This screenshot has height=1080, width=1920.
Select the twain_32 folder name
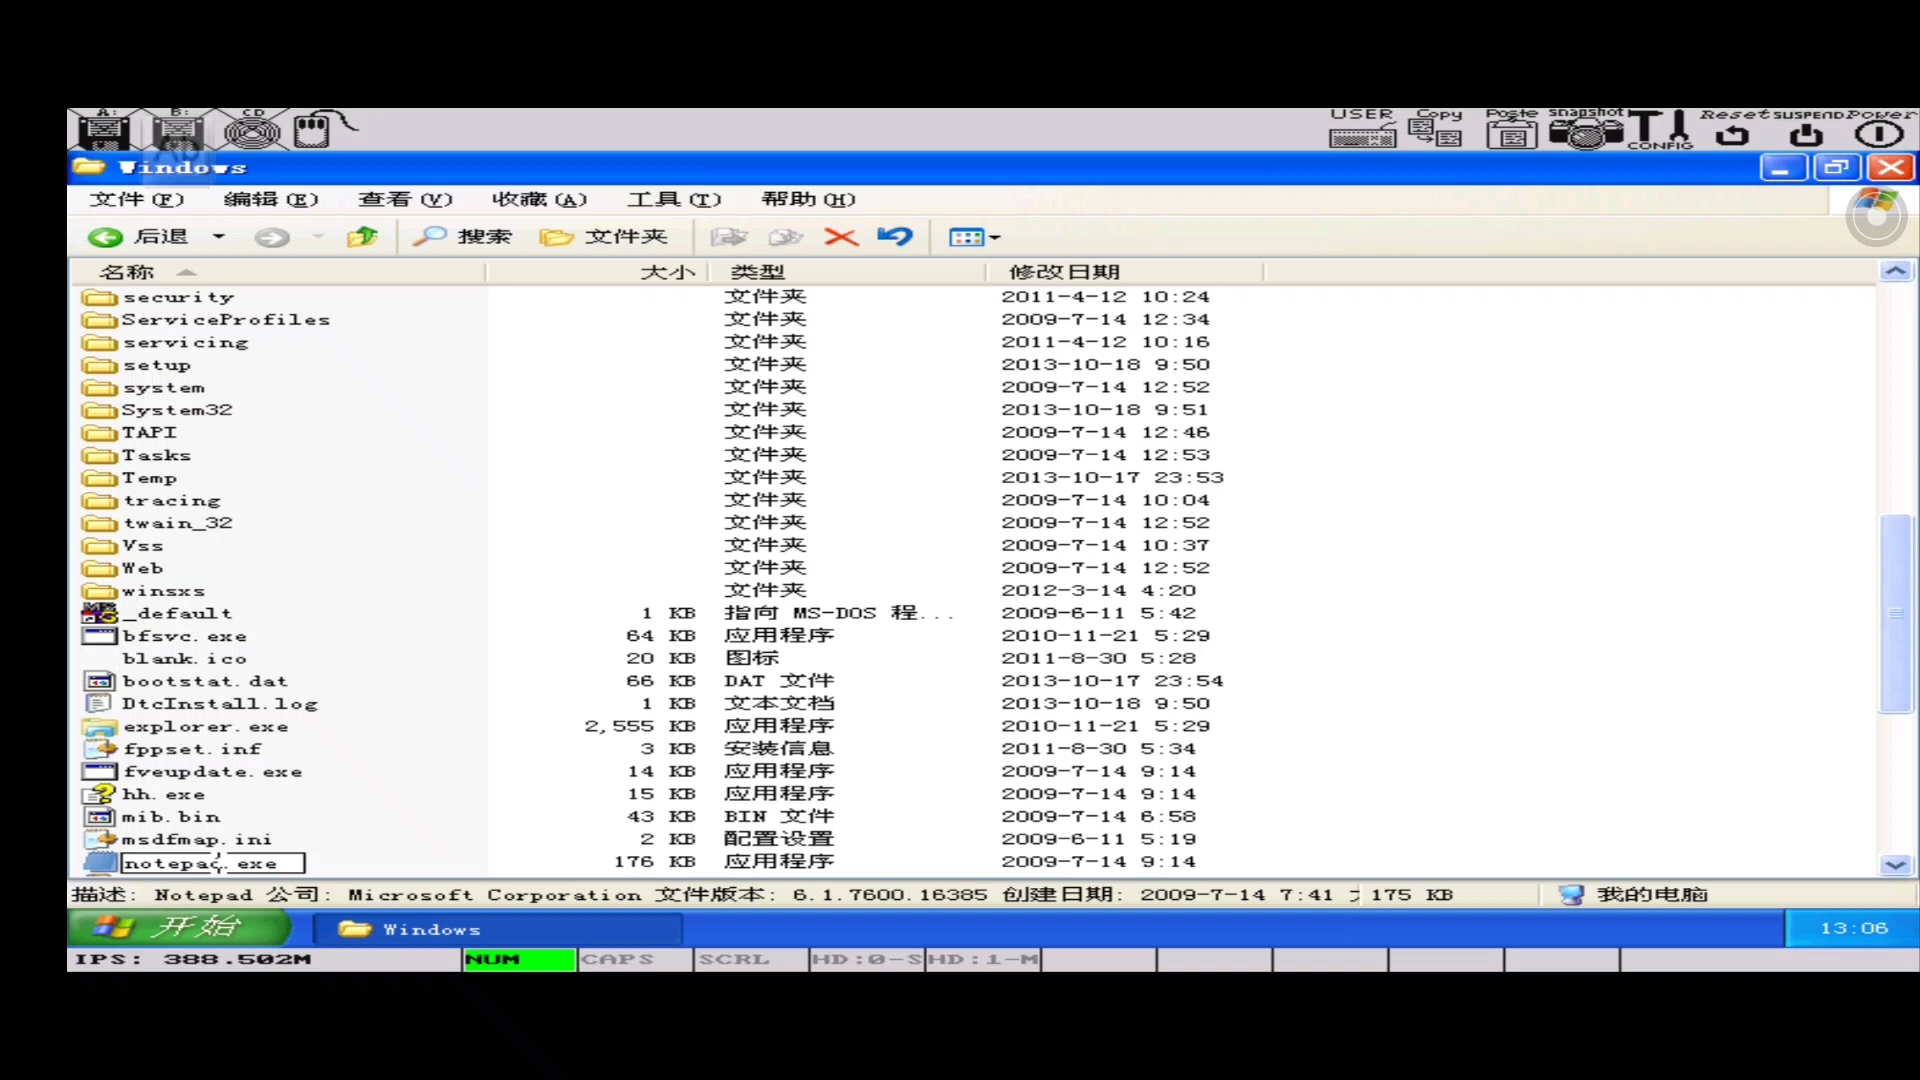pyautogui.click(x=178, y=523)
